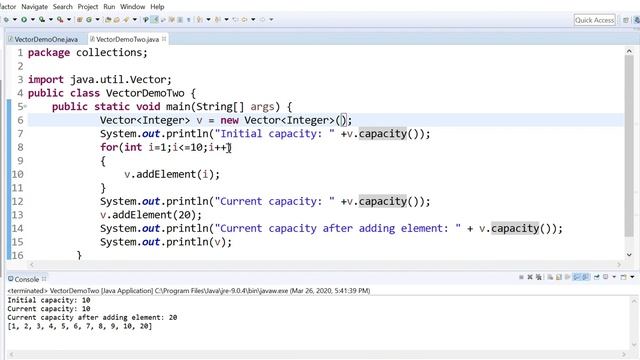Toggle Pin Console button
640x360 pixels.
597,277
